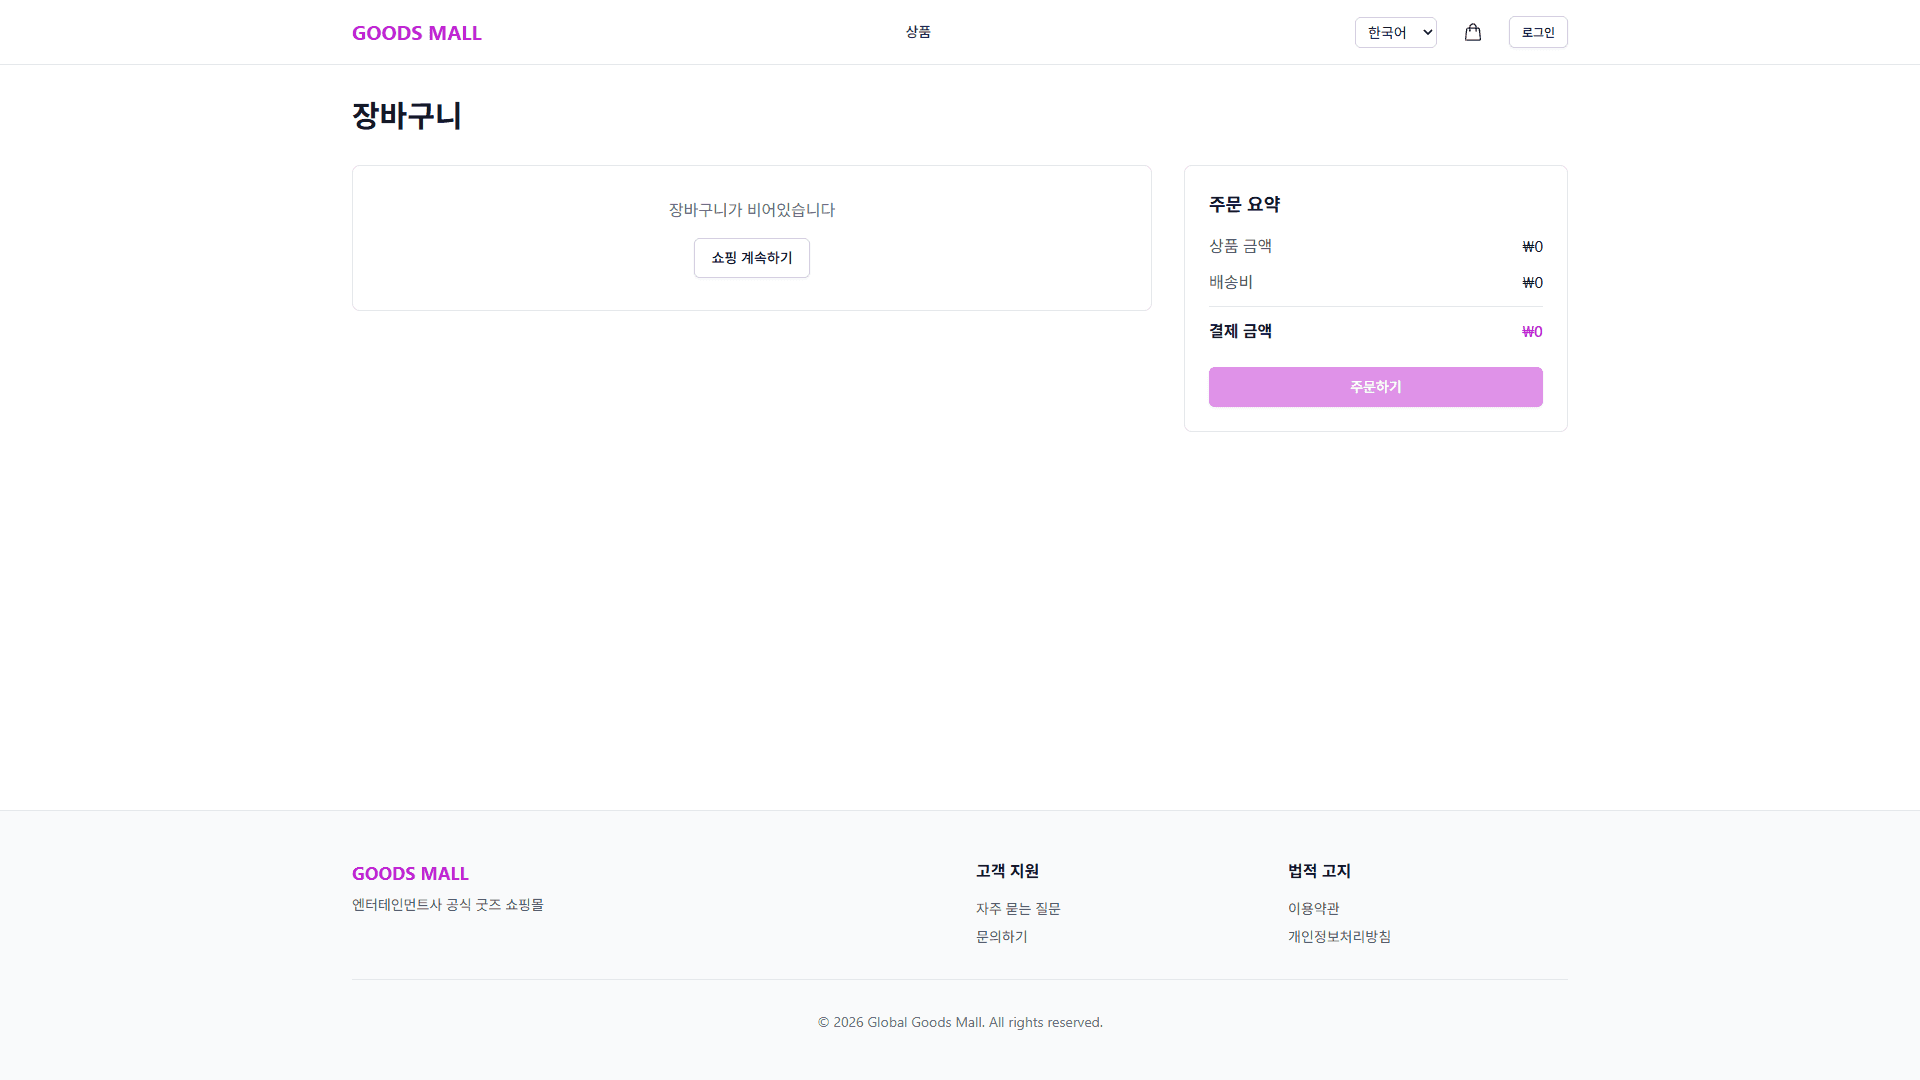The width and height of the screenshot is (1920, 1080).
Task: Click the footer GOODS MALL logo
Action: tap(410, 873)
